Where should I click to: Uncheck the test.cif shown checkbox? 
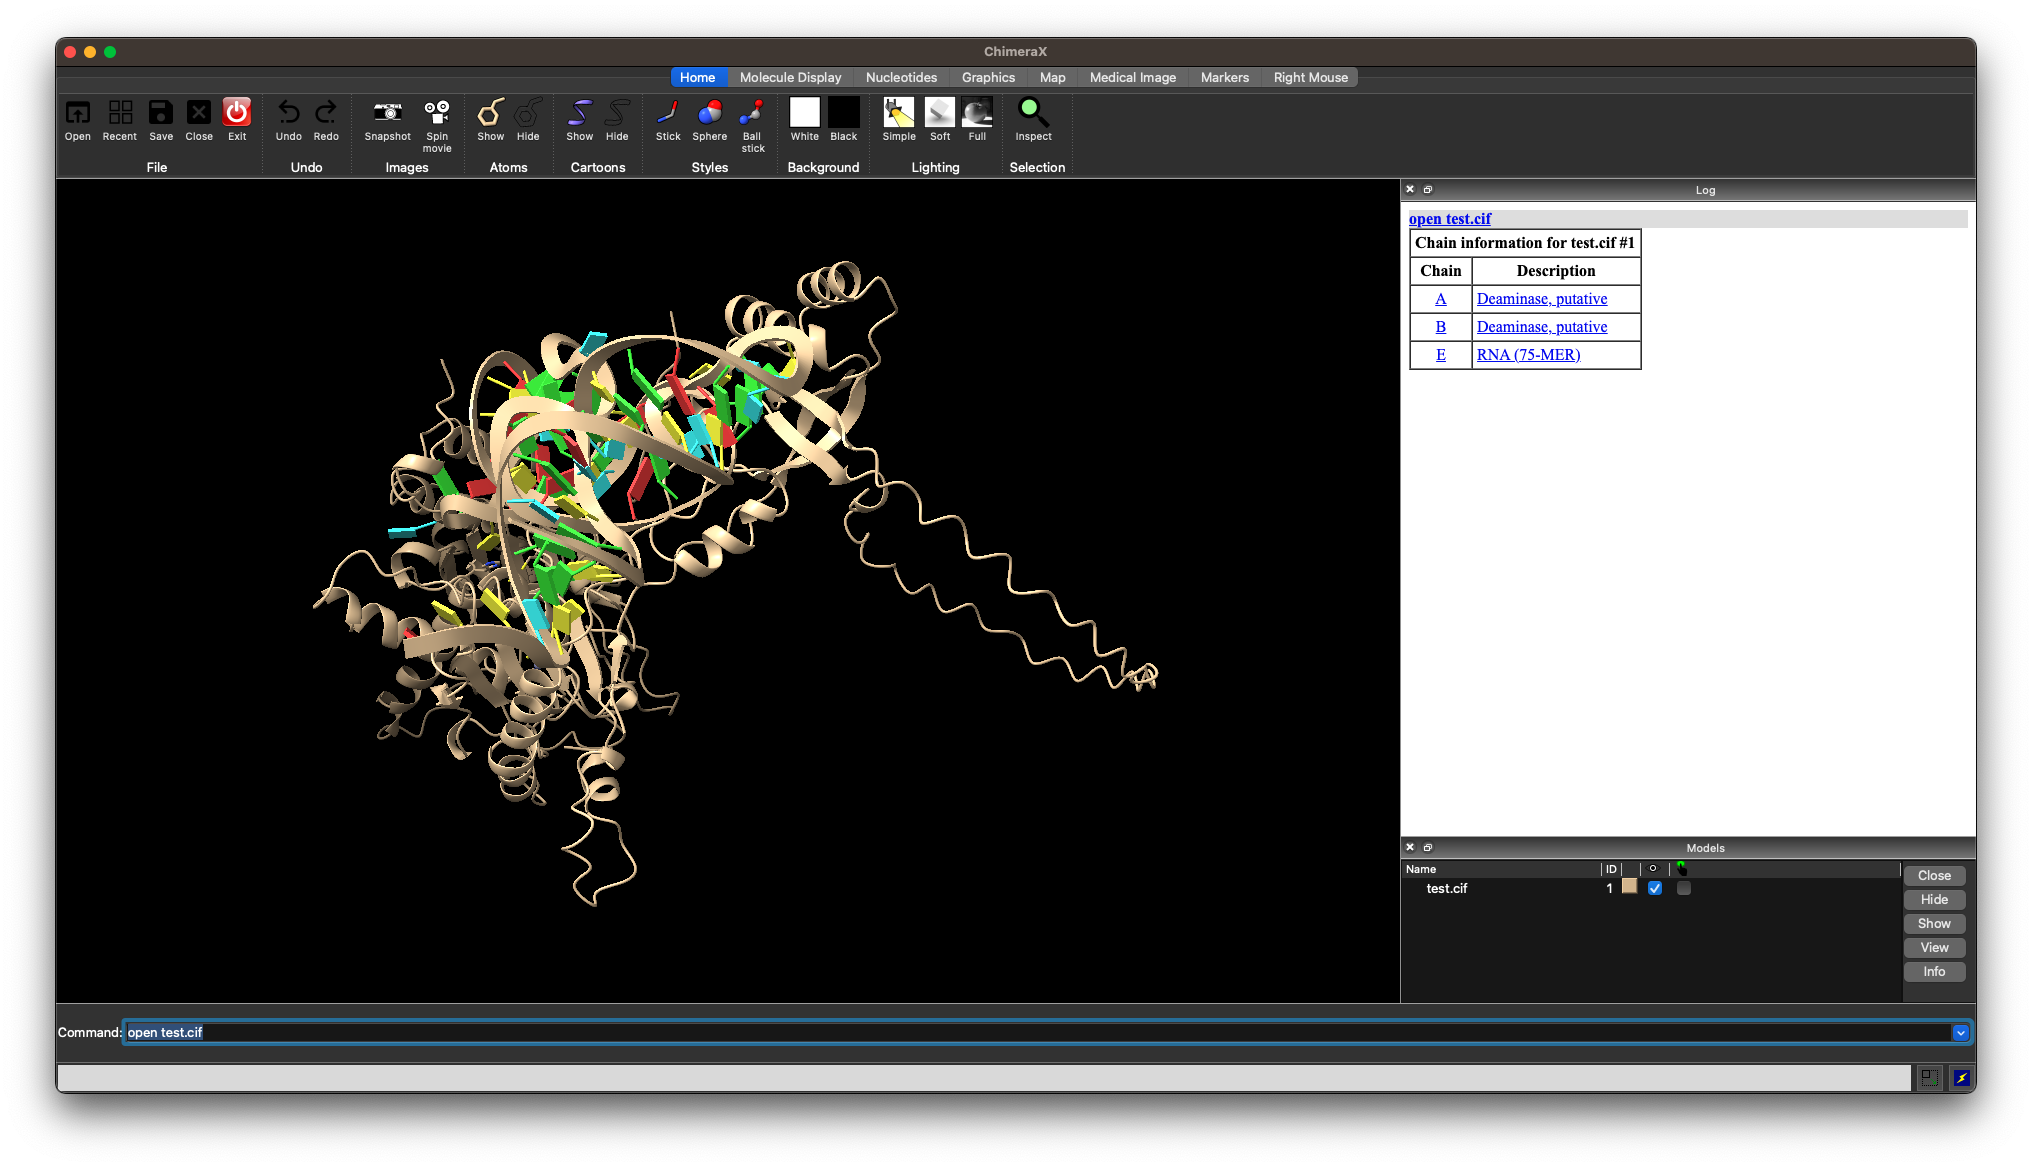1655,888
